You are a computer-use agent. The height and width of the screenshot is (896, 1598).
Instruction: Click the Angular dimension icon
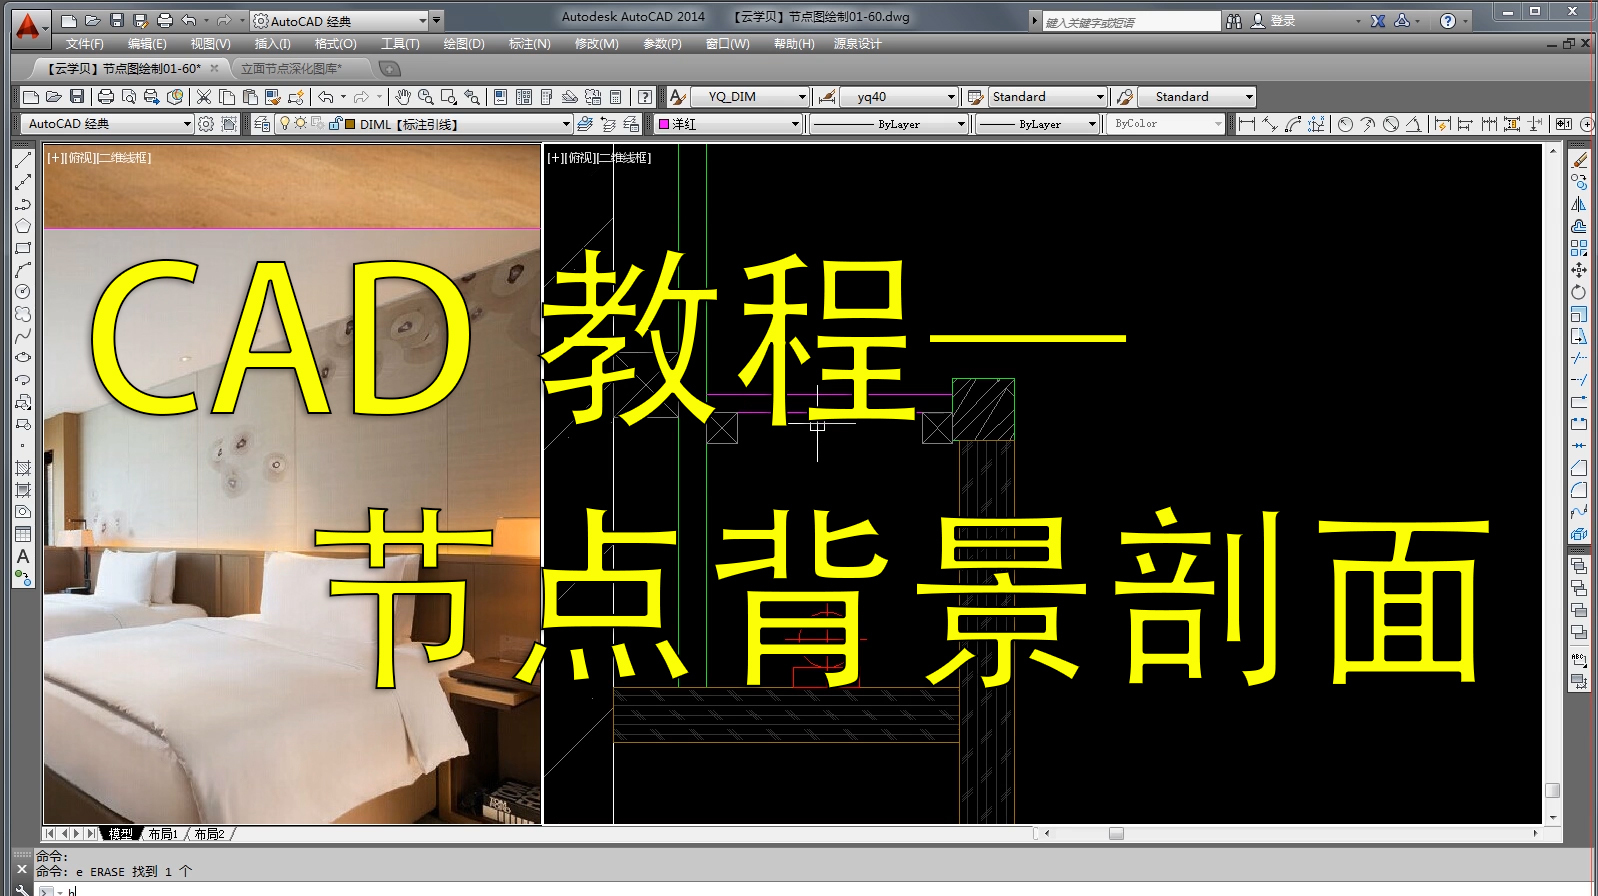[1413, 124]
